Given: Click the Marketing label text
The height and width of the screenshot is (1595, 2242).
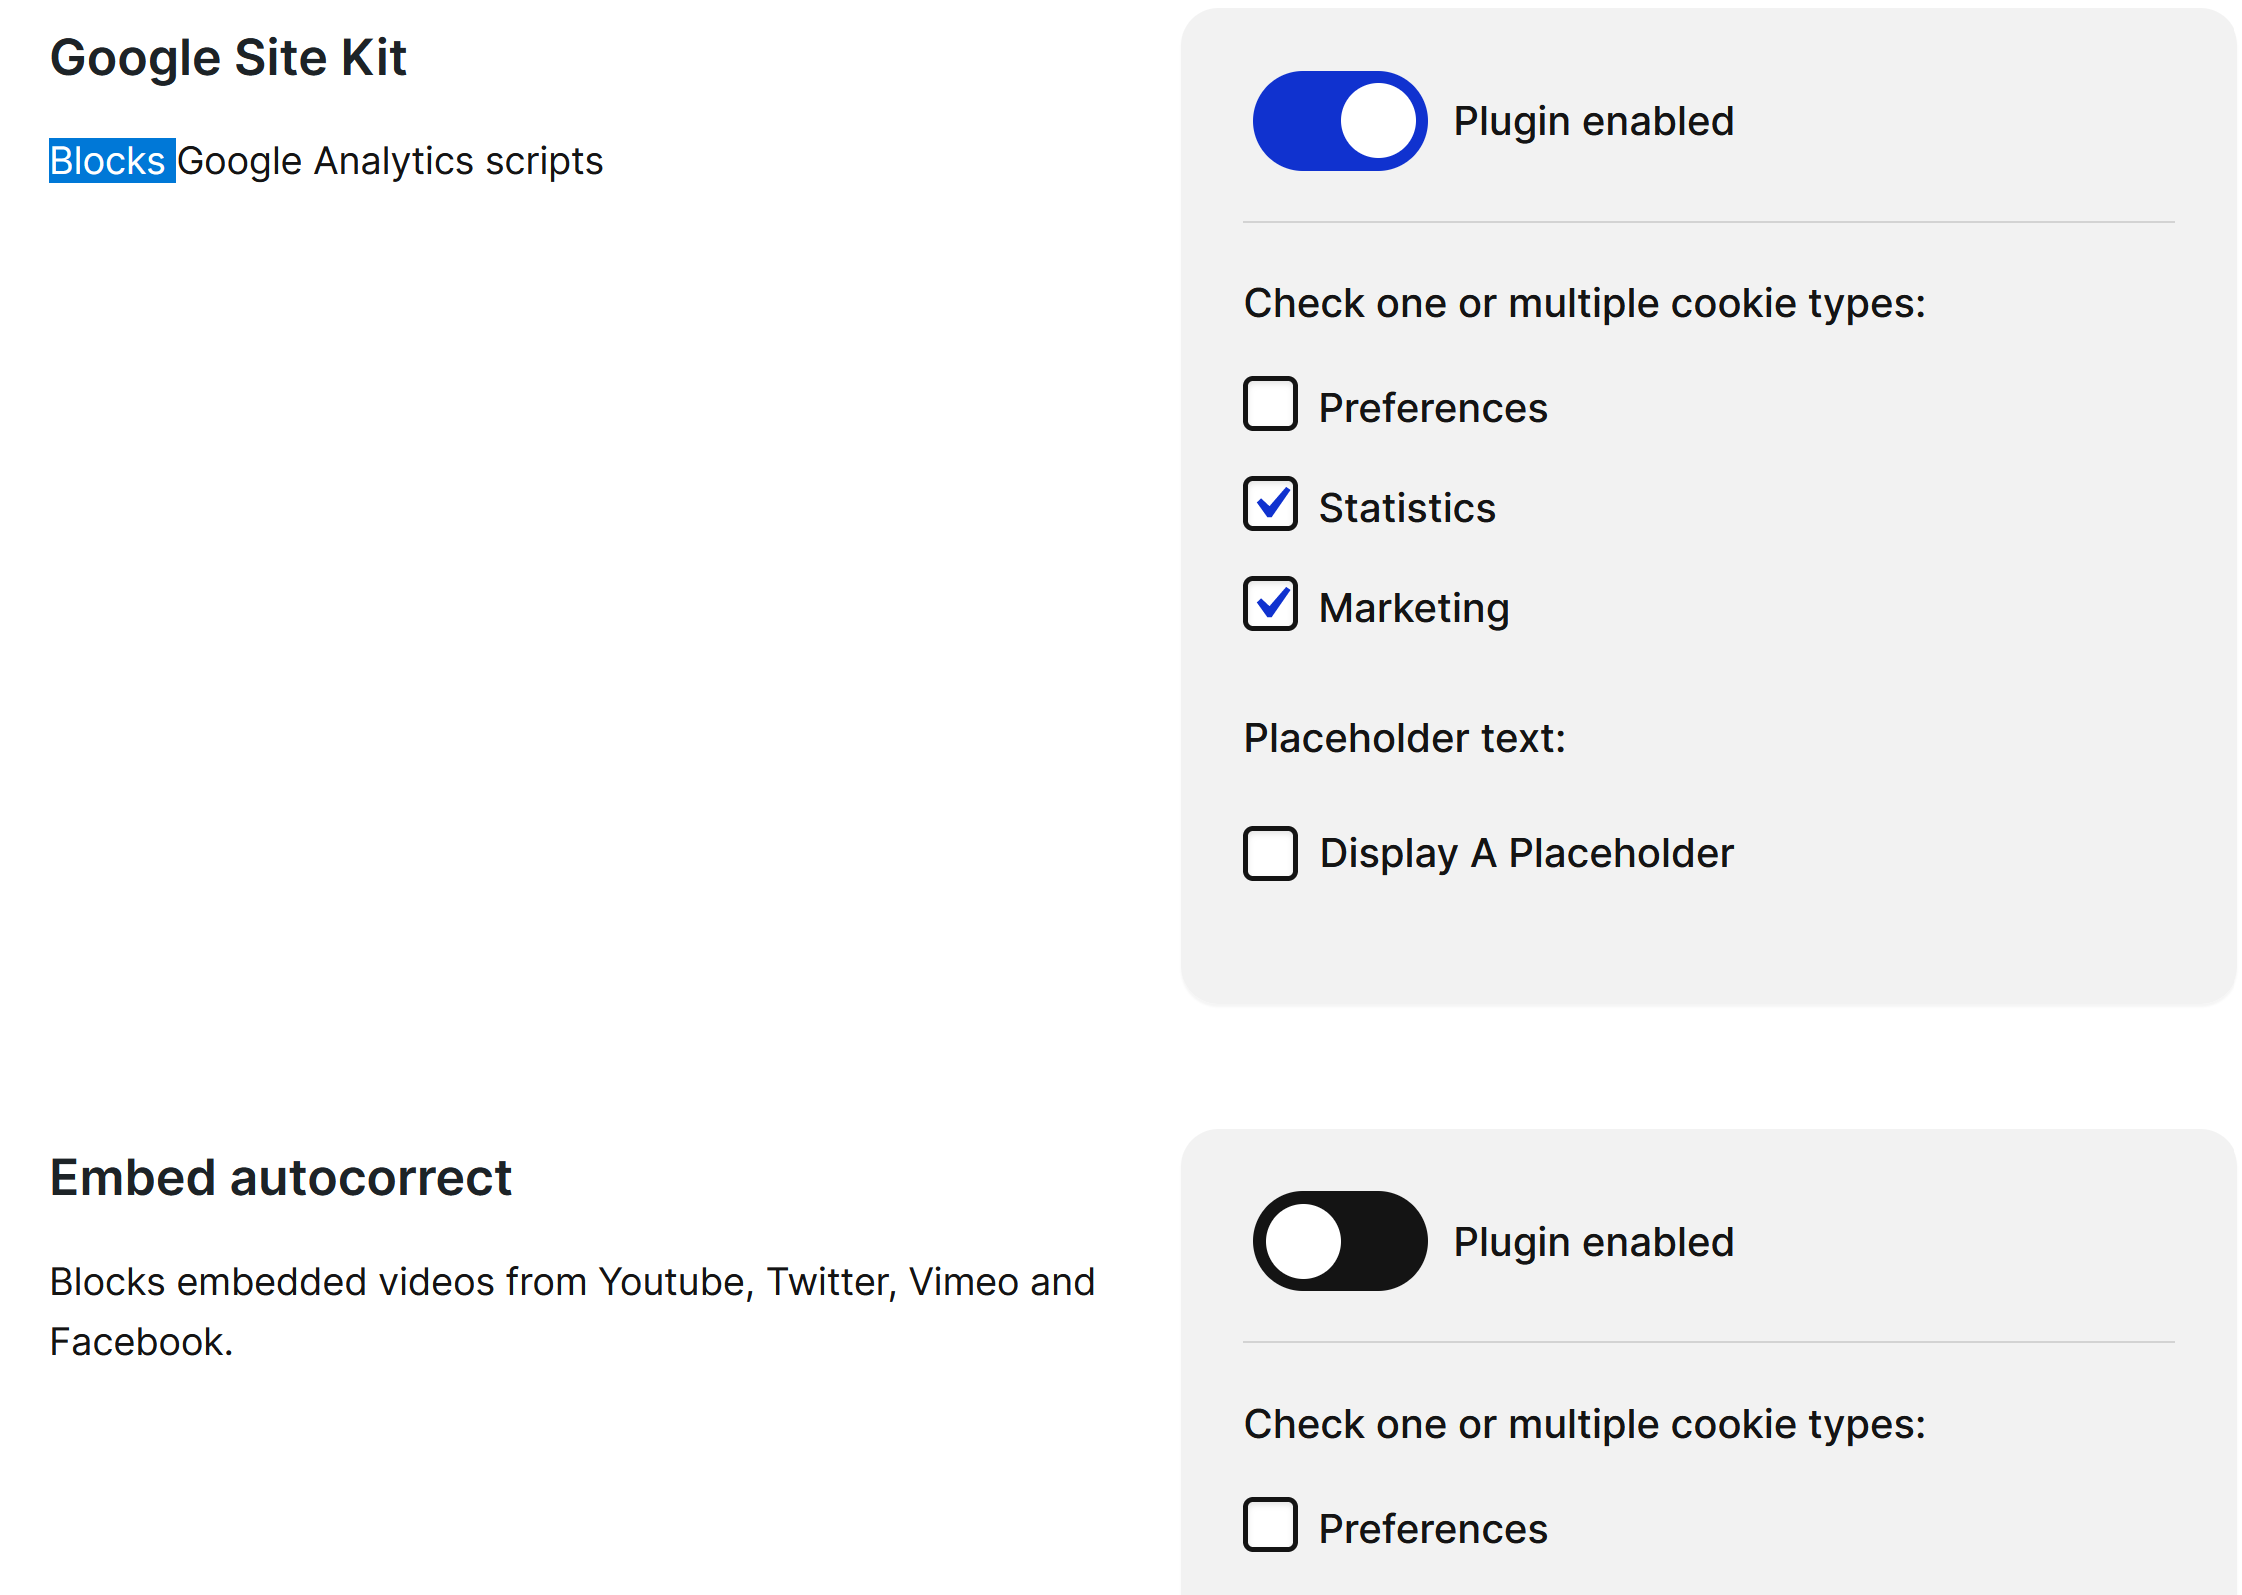Looking at the screenshot, I should [1414, 608].
